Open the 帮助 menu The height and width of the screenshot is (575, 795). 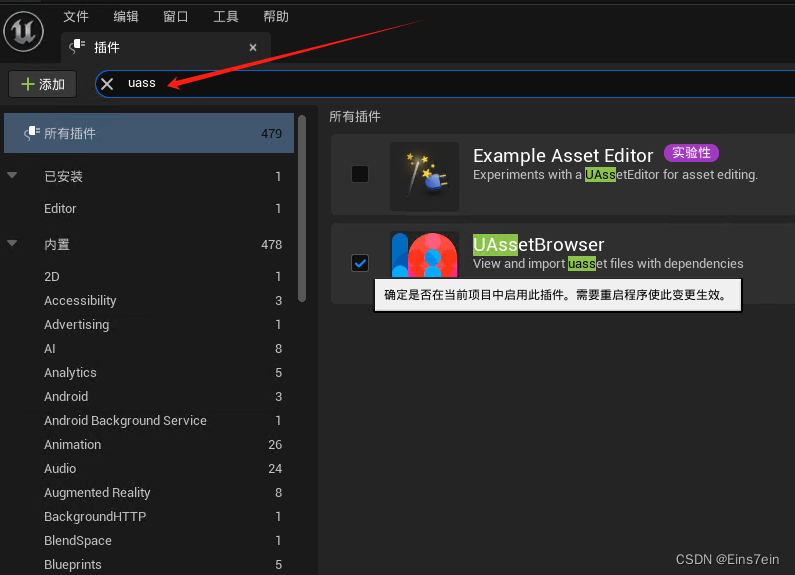[x=276, y=17]
